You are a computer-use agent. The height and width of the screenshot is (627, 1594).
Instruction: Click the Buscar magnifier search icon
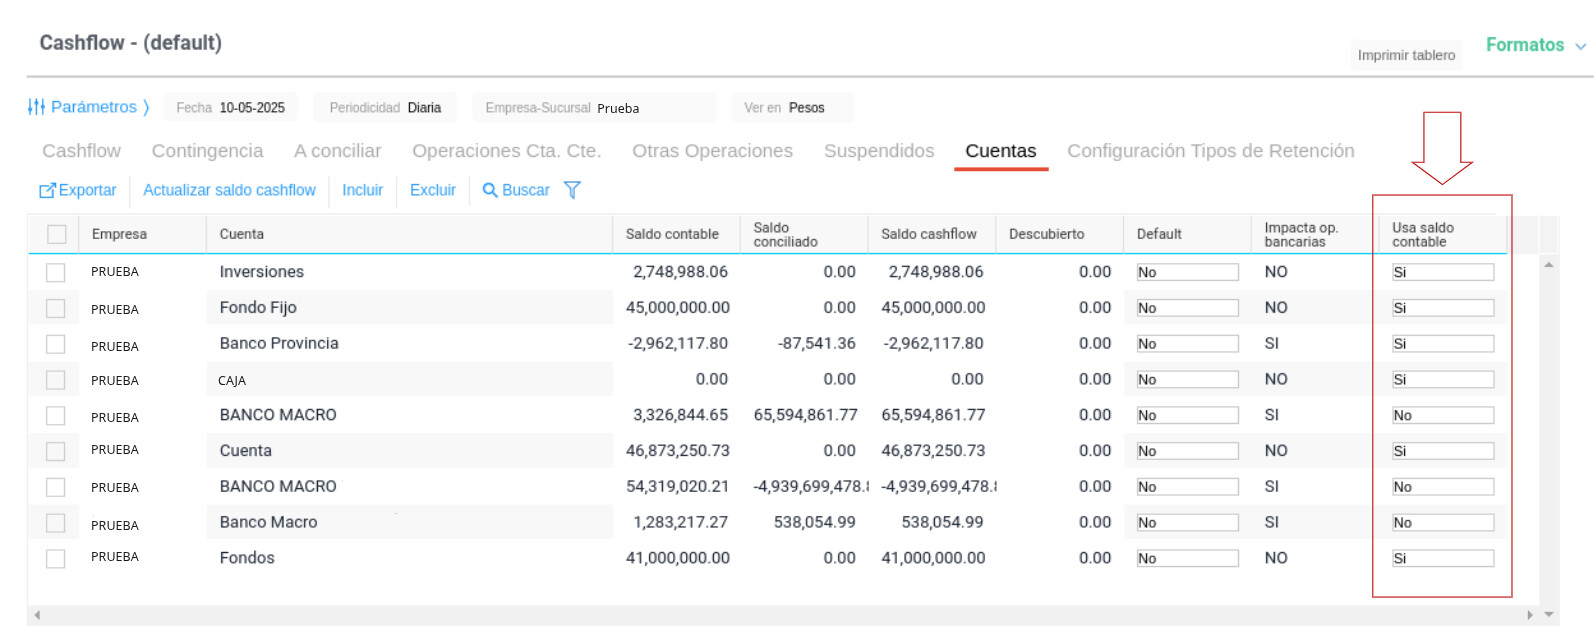490,190
